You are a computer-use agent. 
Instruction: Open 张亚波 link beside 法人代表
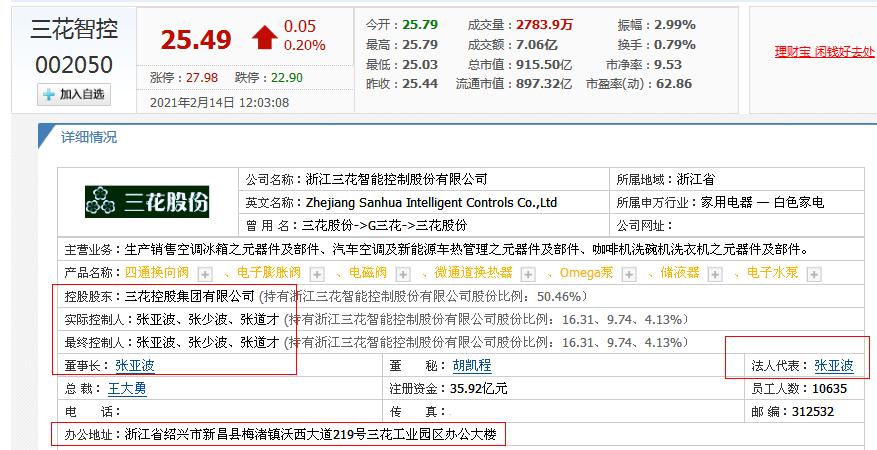click(x=834, y=366)
